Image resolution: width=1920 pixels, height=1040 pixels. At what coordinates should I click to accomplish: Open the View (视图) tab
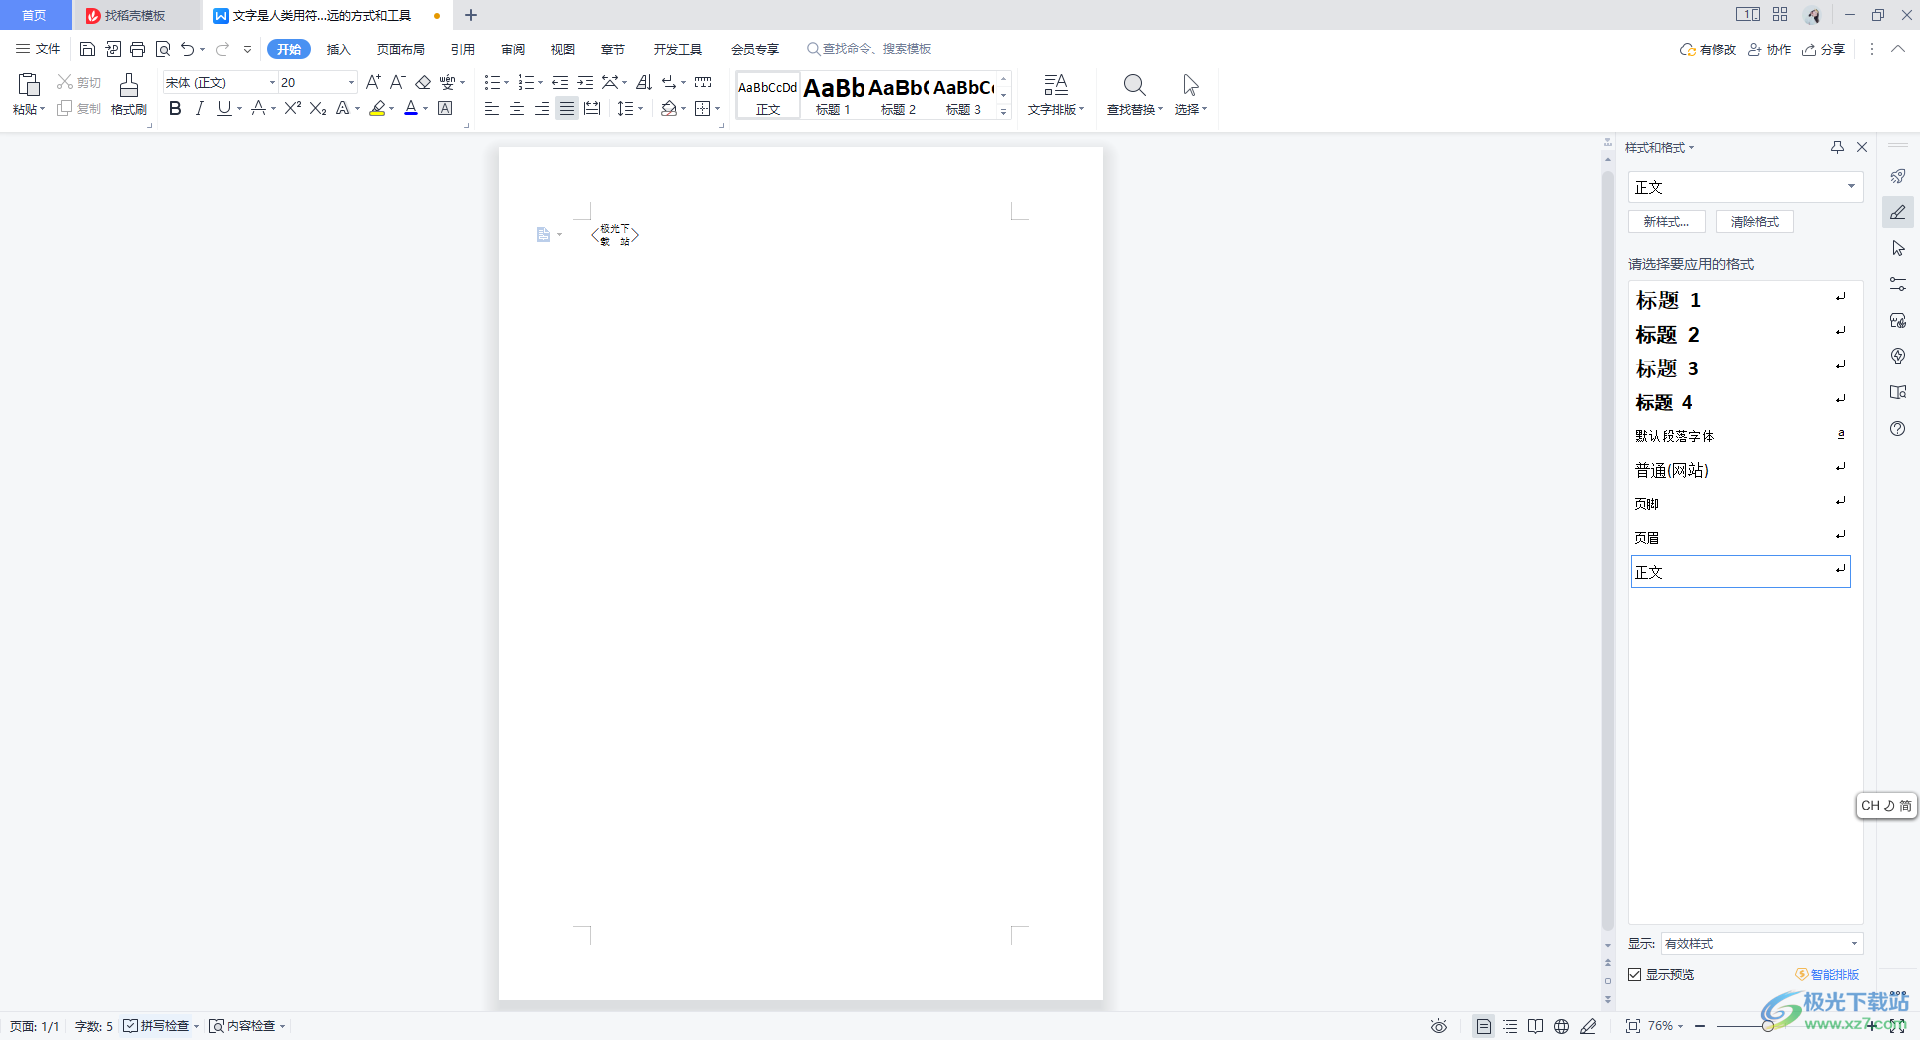click(x=563, y=49)
